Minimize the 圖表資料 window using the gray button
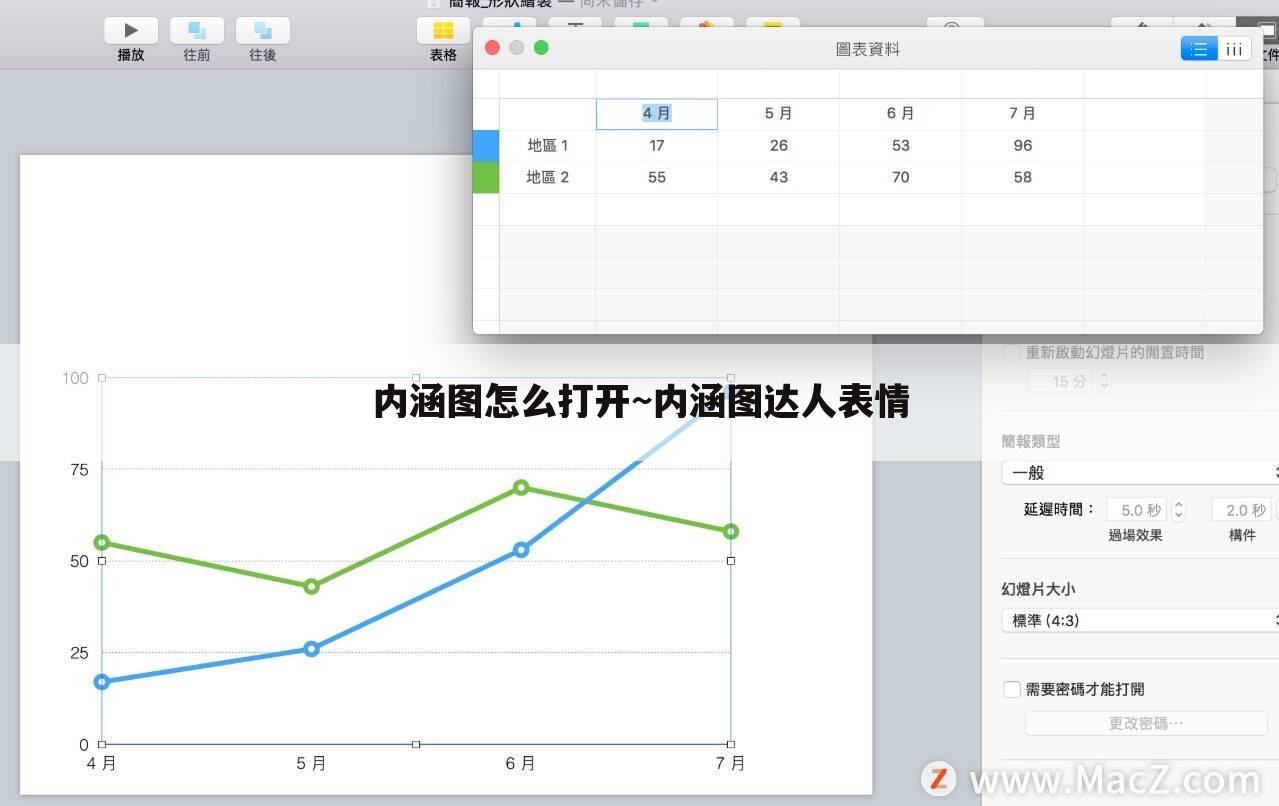 coord(517,48)
